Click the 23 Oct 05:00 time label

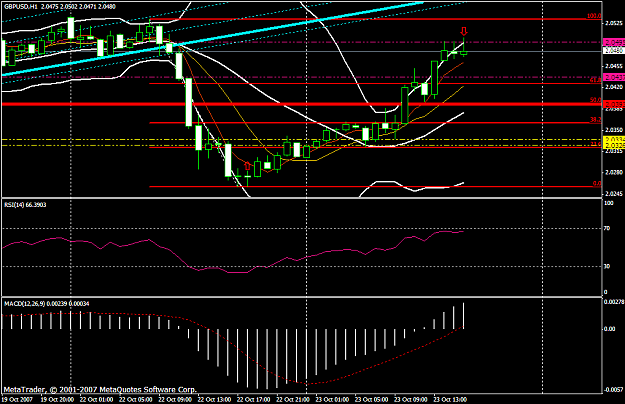point(371,399)
